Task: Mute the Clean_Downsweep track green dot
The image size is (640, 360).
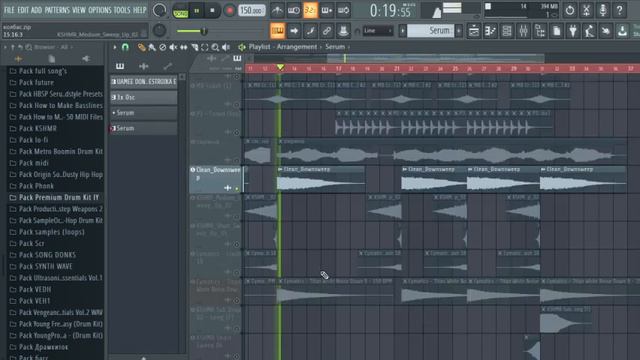Action: pos(236,189)
